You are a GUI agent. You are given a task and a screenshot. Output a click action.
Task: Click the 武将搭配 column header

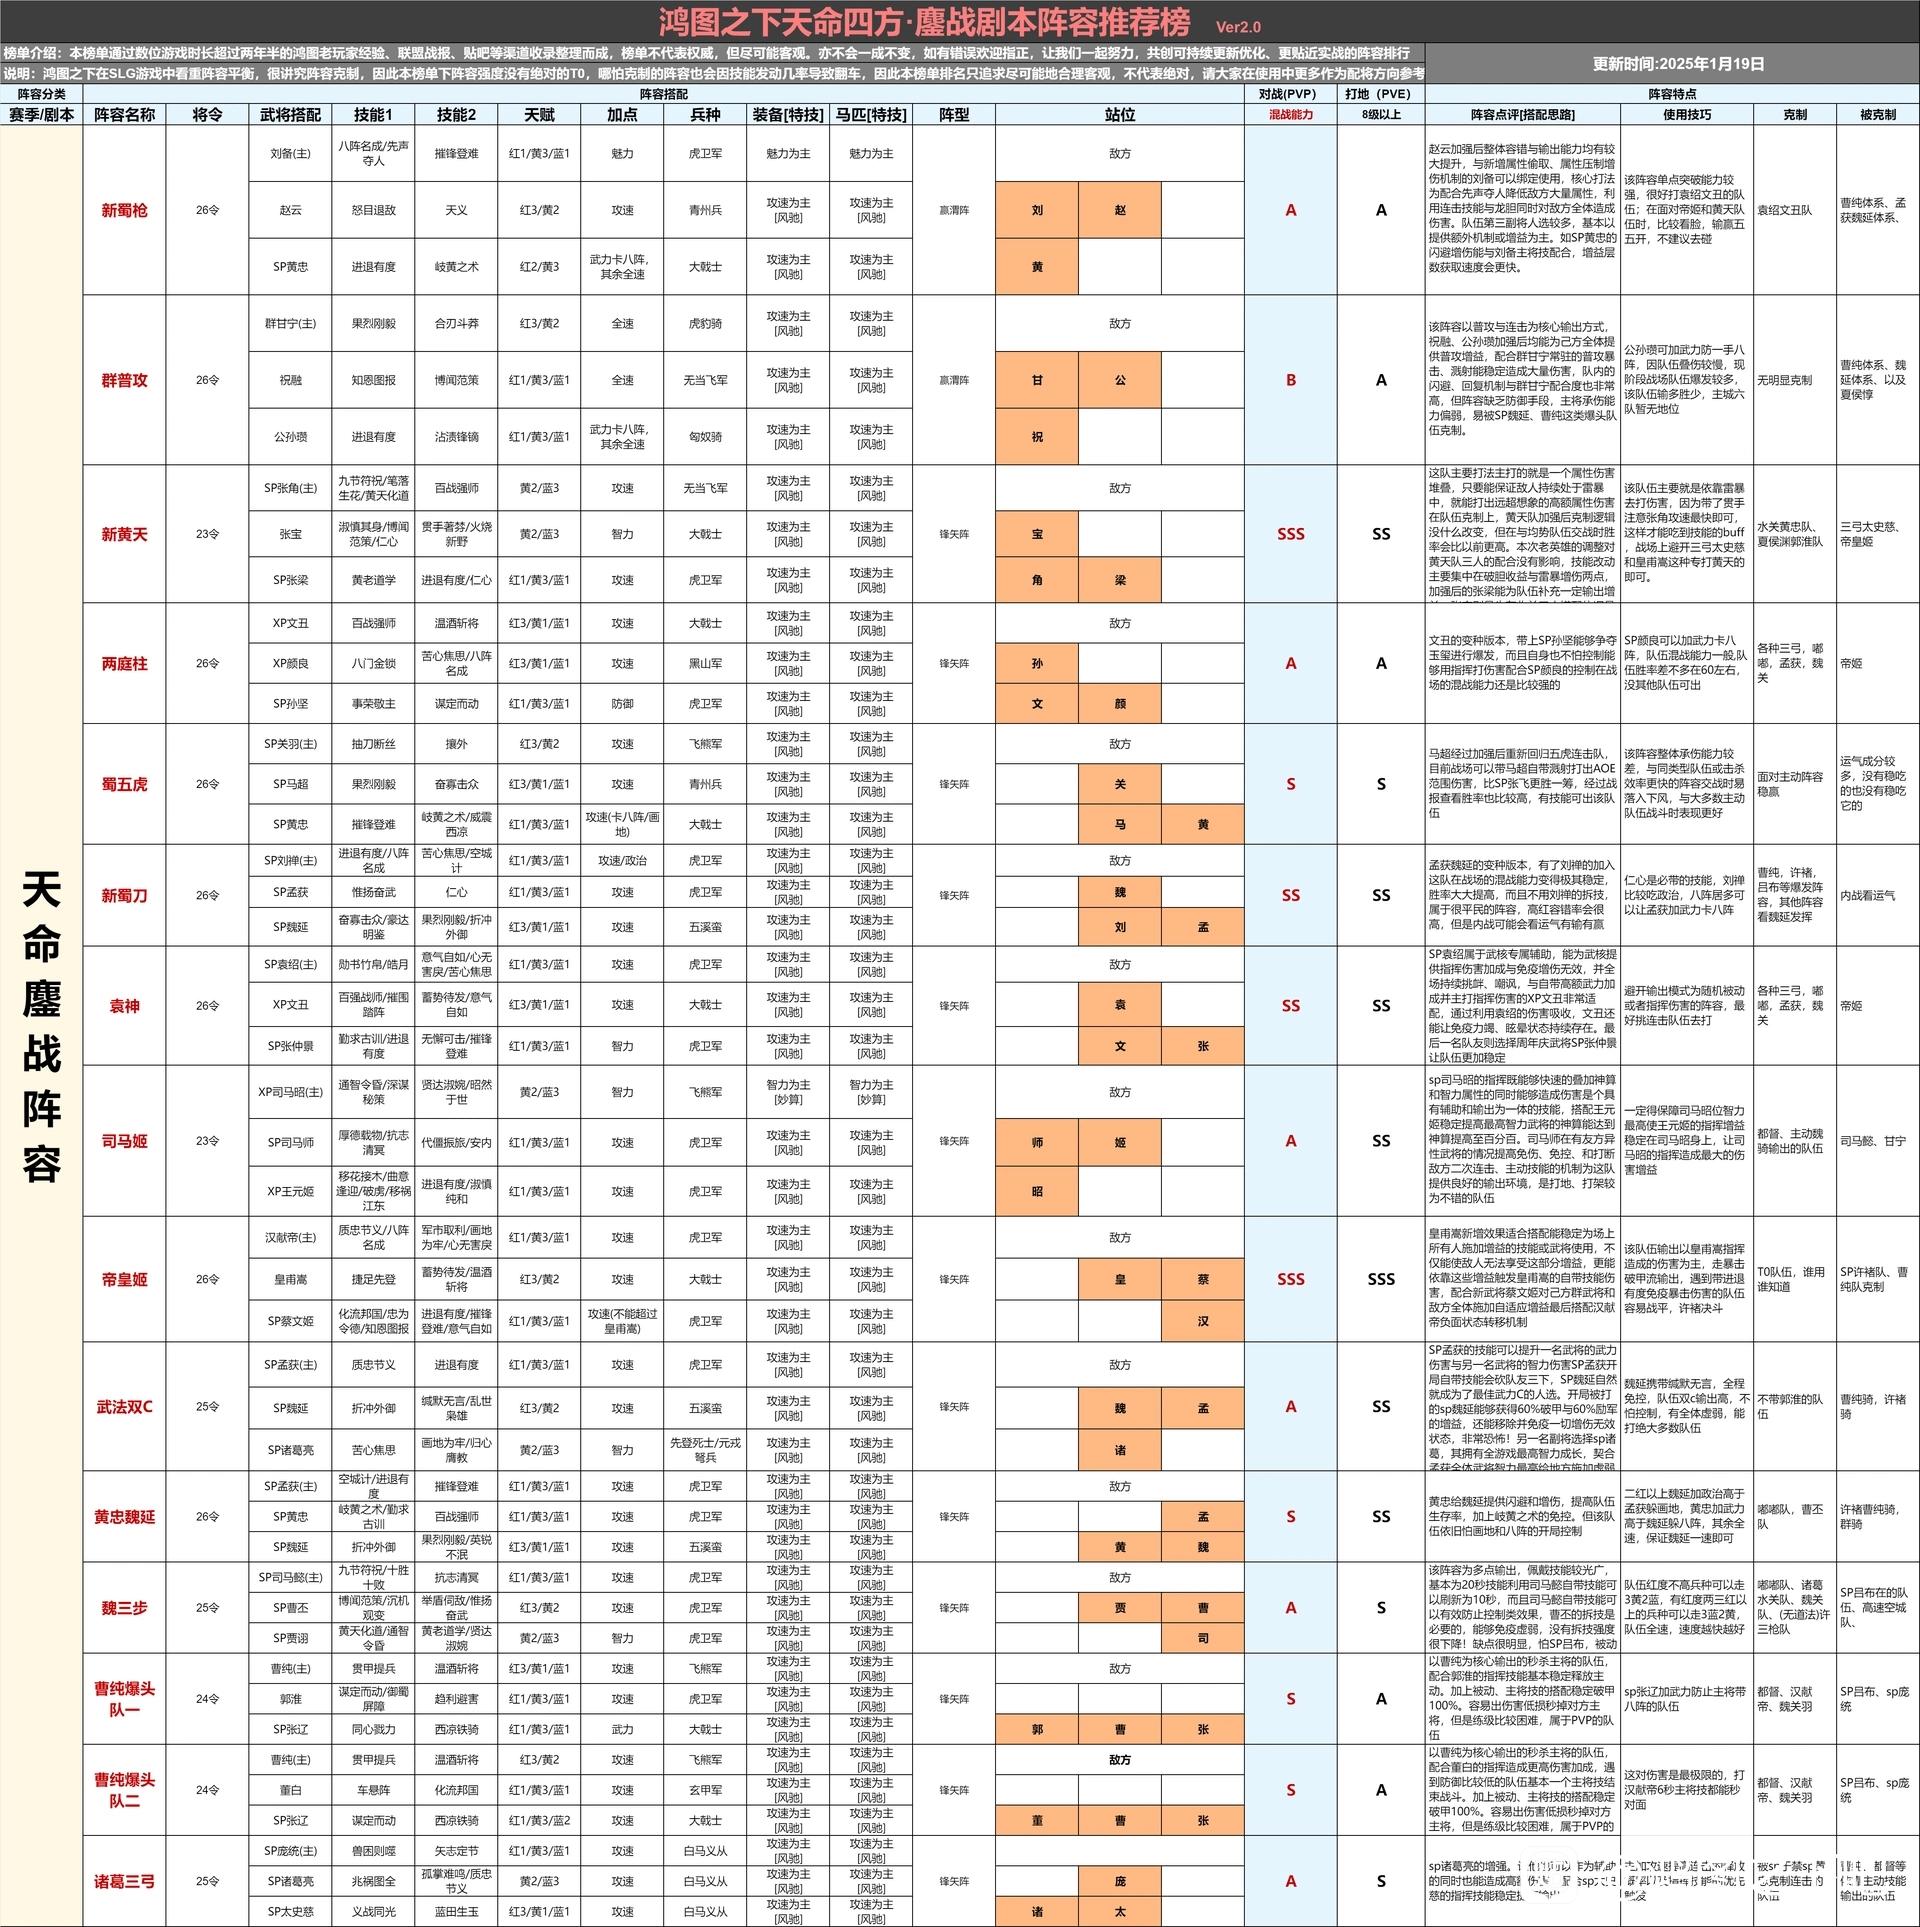(290, 115)
